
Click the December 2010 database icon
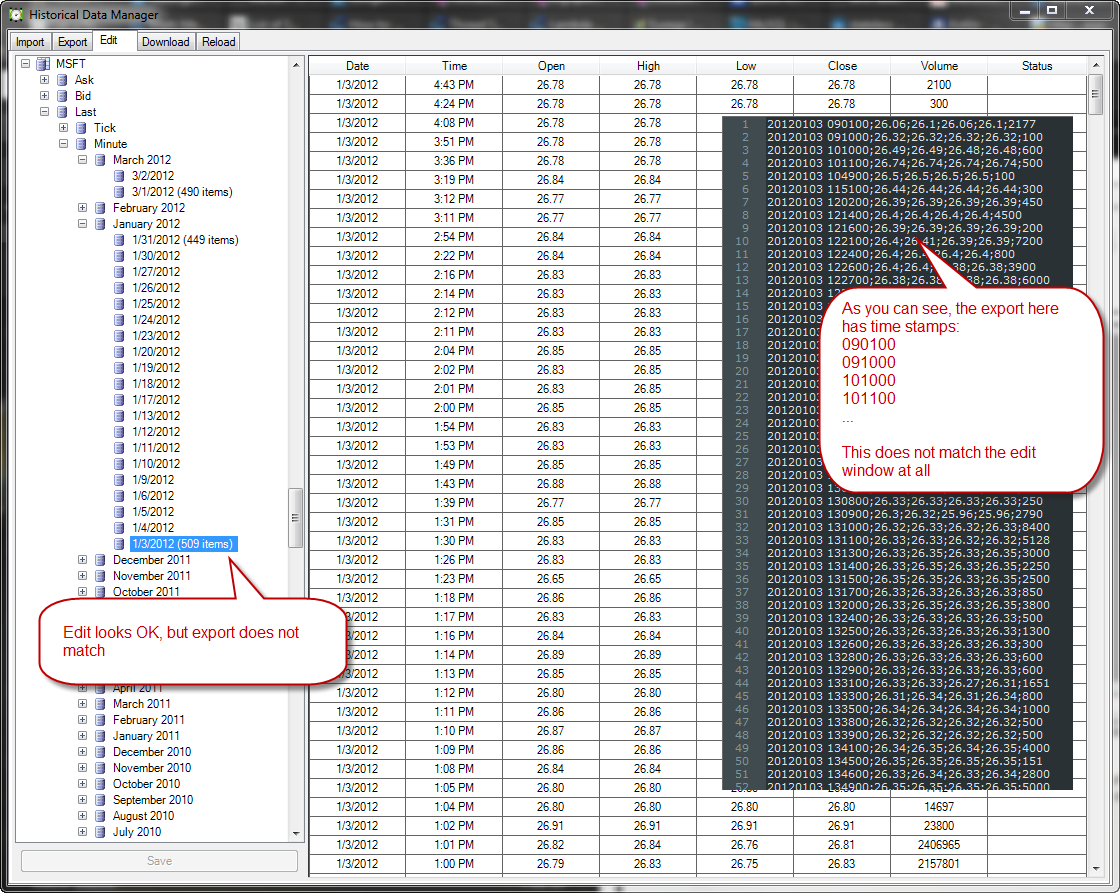click(101, 752)
